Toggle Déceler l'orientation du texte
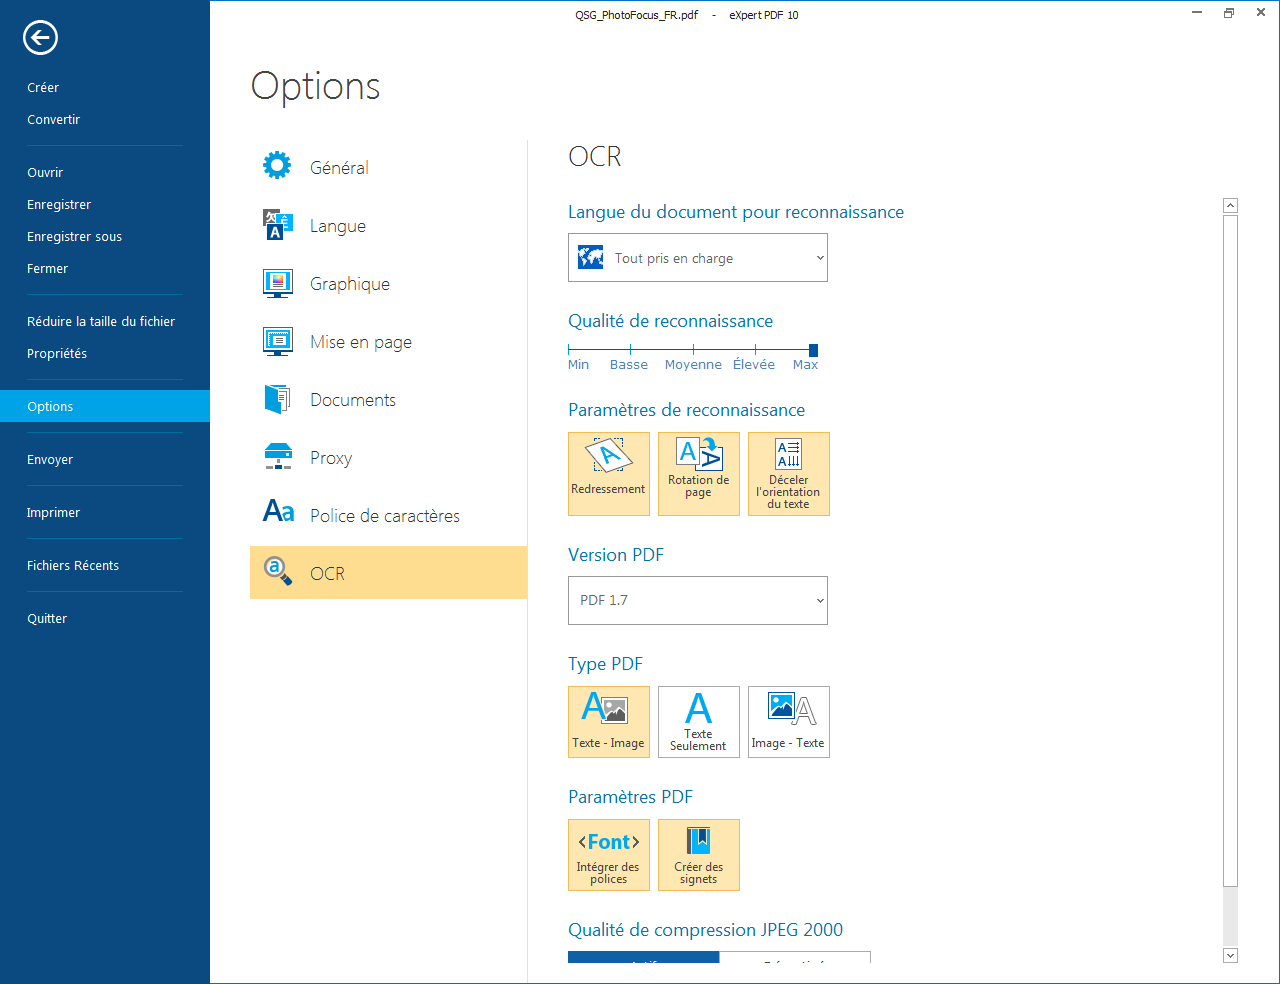 (789, 474)
